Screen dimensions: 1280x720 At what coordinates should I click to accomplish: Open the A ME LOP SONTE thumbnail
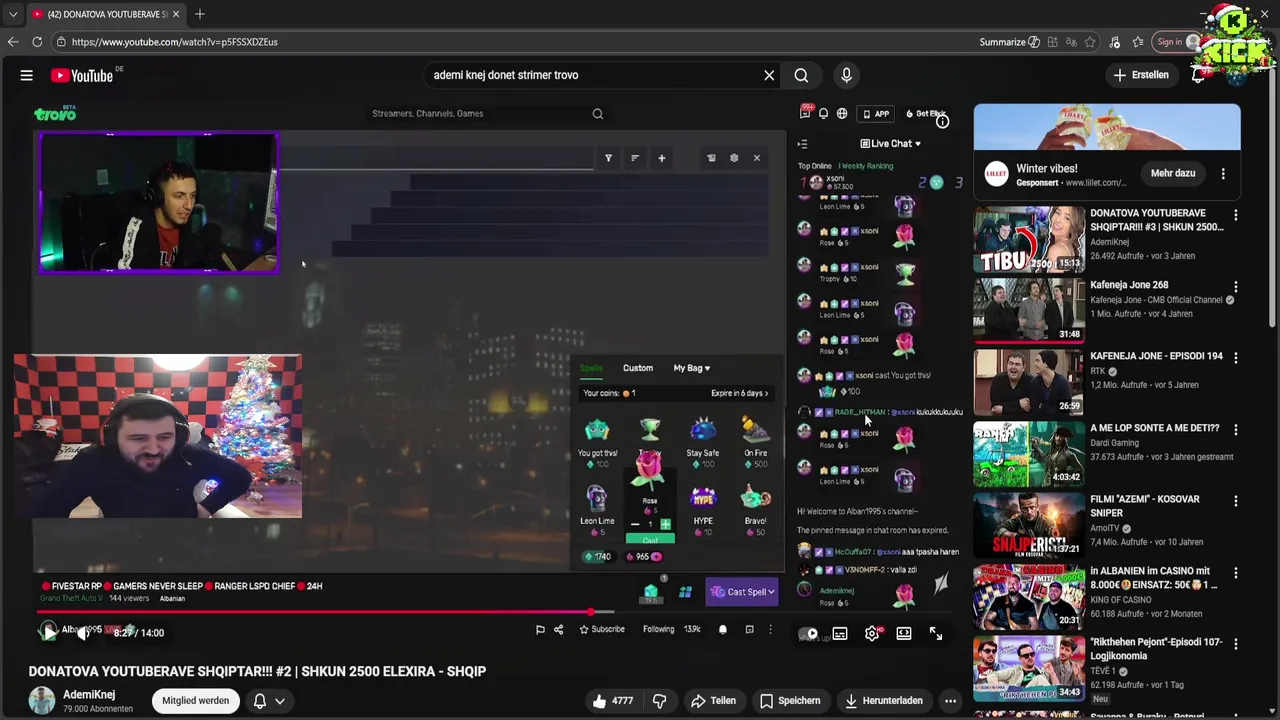click(x=1029, y=453)
